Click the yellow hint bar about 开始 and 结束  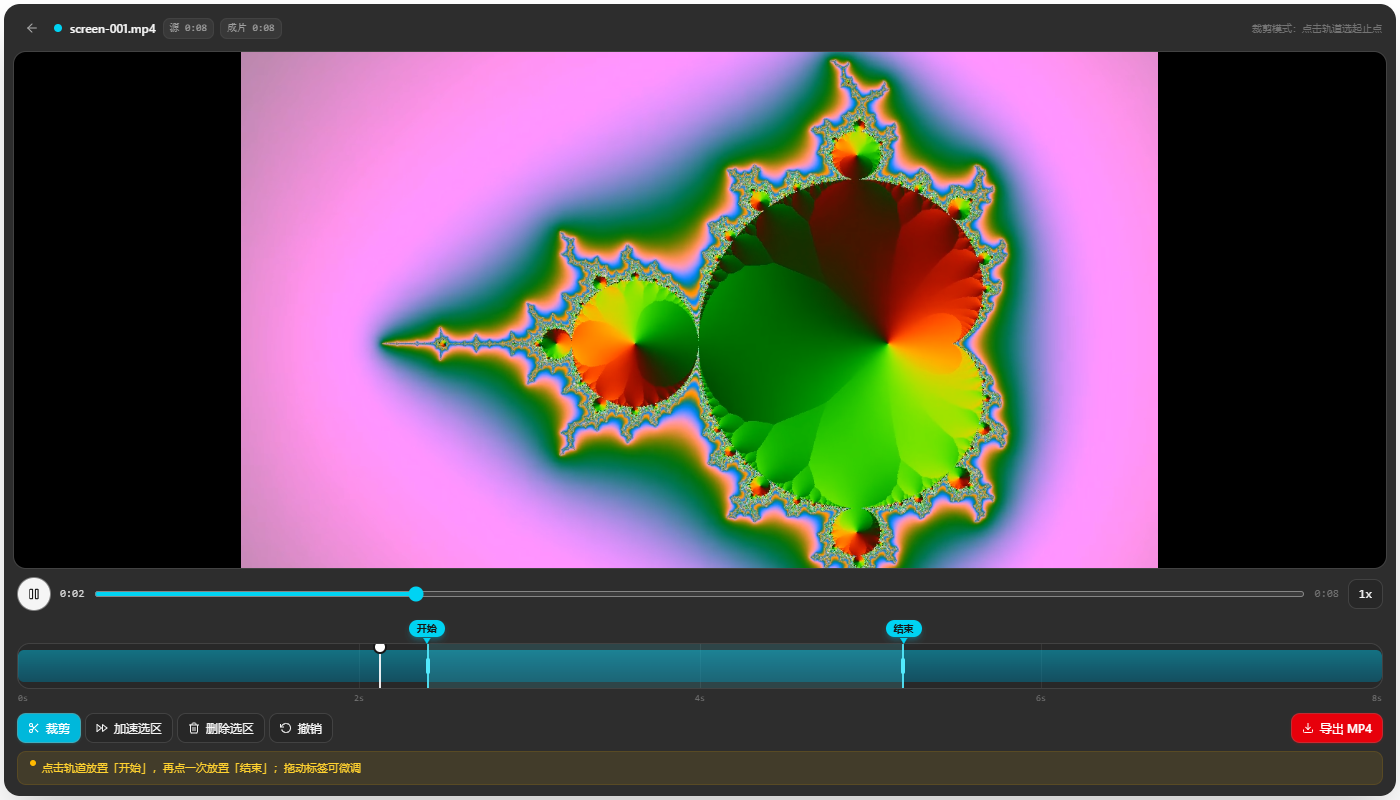click(x=700, y=768)
